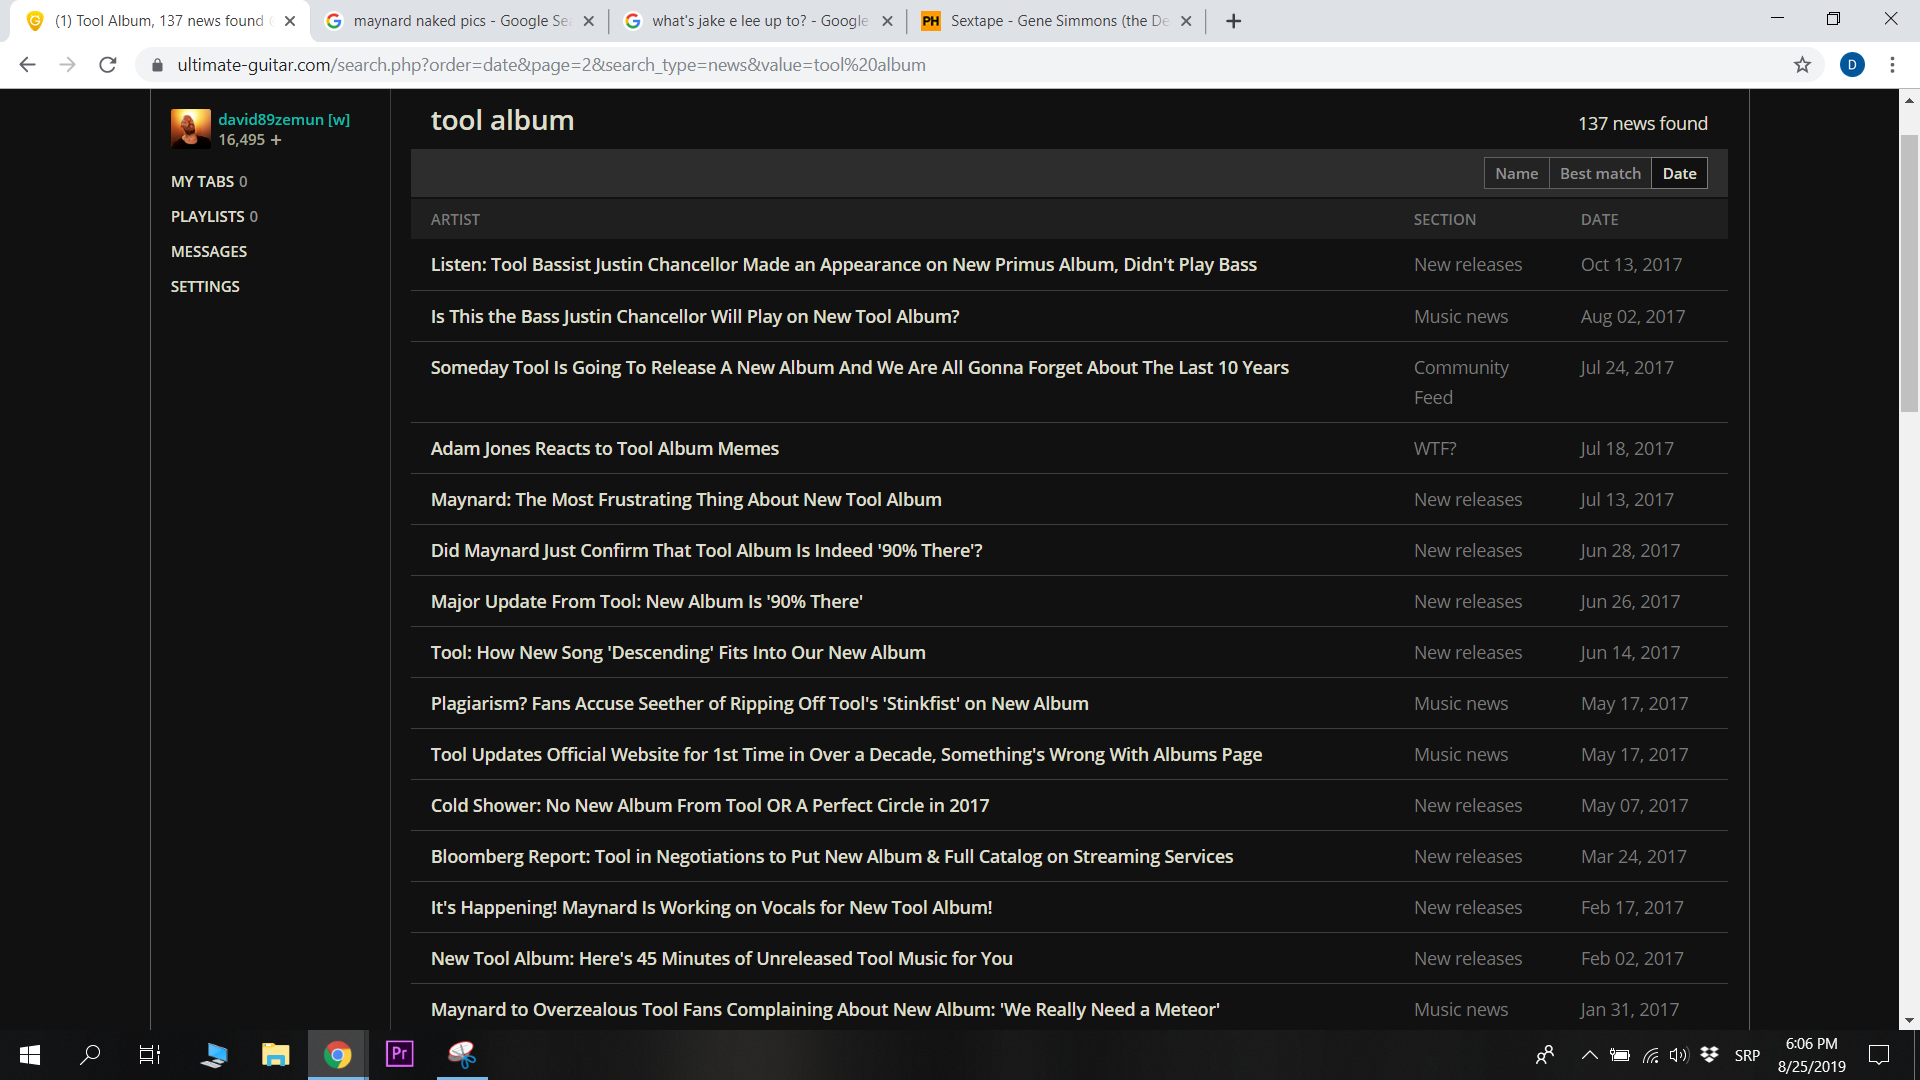The image size is (1920, 1080).
Task: Sort results by Date
Action: pyautogui.click(x=1679, y=173)
